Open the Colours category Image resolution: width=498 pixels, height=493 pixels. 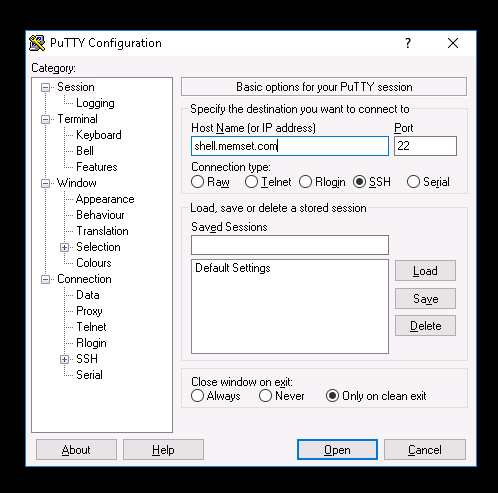point(94,263)
